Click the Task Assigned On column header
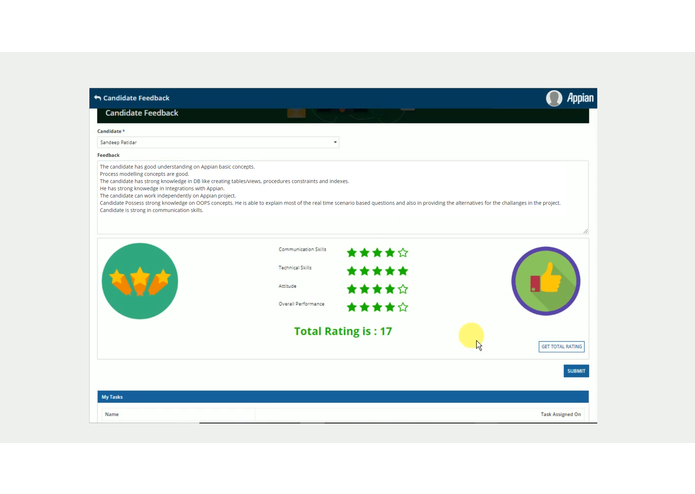 click(x=561, y=414)
